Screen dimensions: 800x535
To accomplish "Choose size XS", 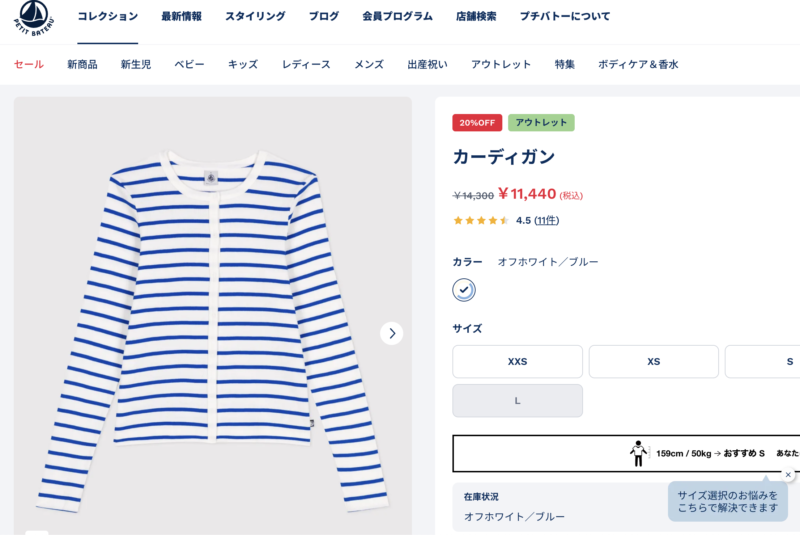I will point(653,361).
